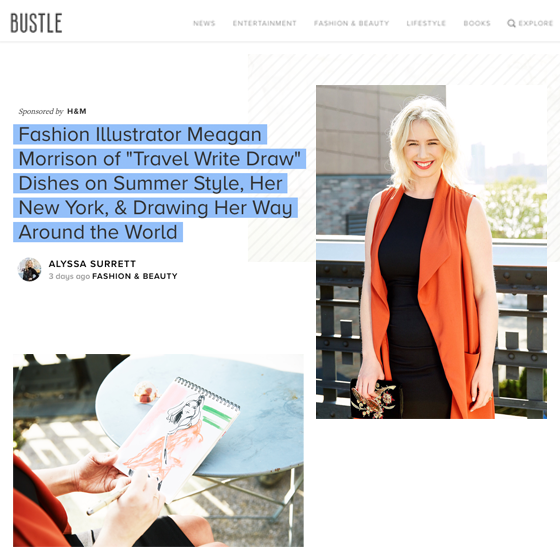Click the Explore label in the header
The width and height of the screenshot is (560, 560).
[x=535, y=23]
